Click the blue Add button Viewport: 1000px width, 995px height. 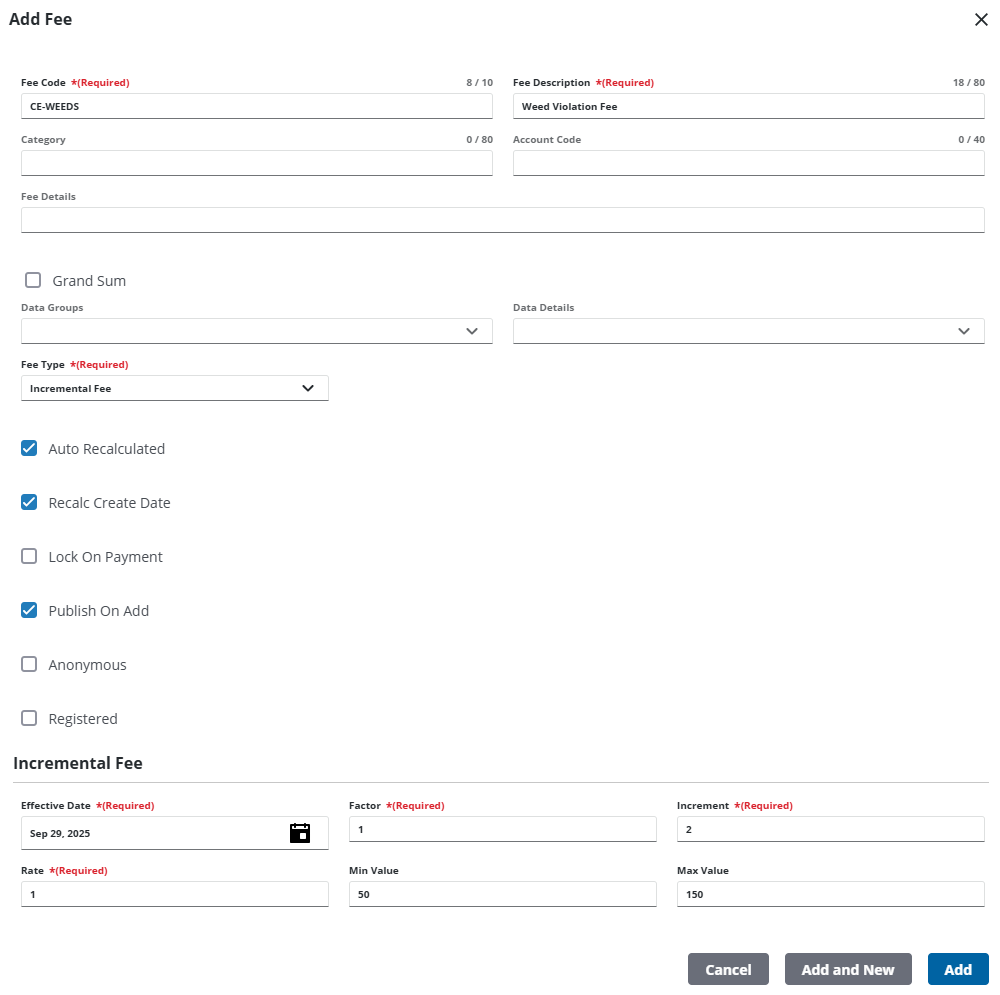point(957,970)
